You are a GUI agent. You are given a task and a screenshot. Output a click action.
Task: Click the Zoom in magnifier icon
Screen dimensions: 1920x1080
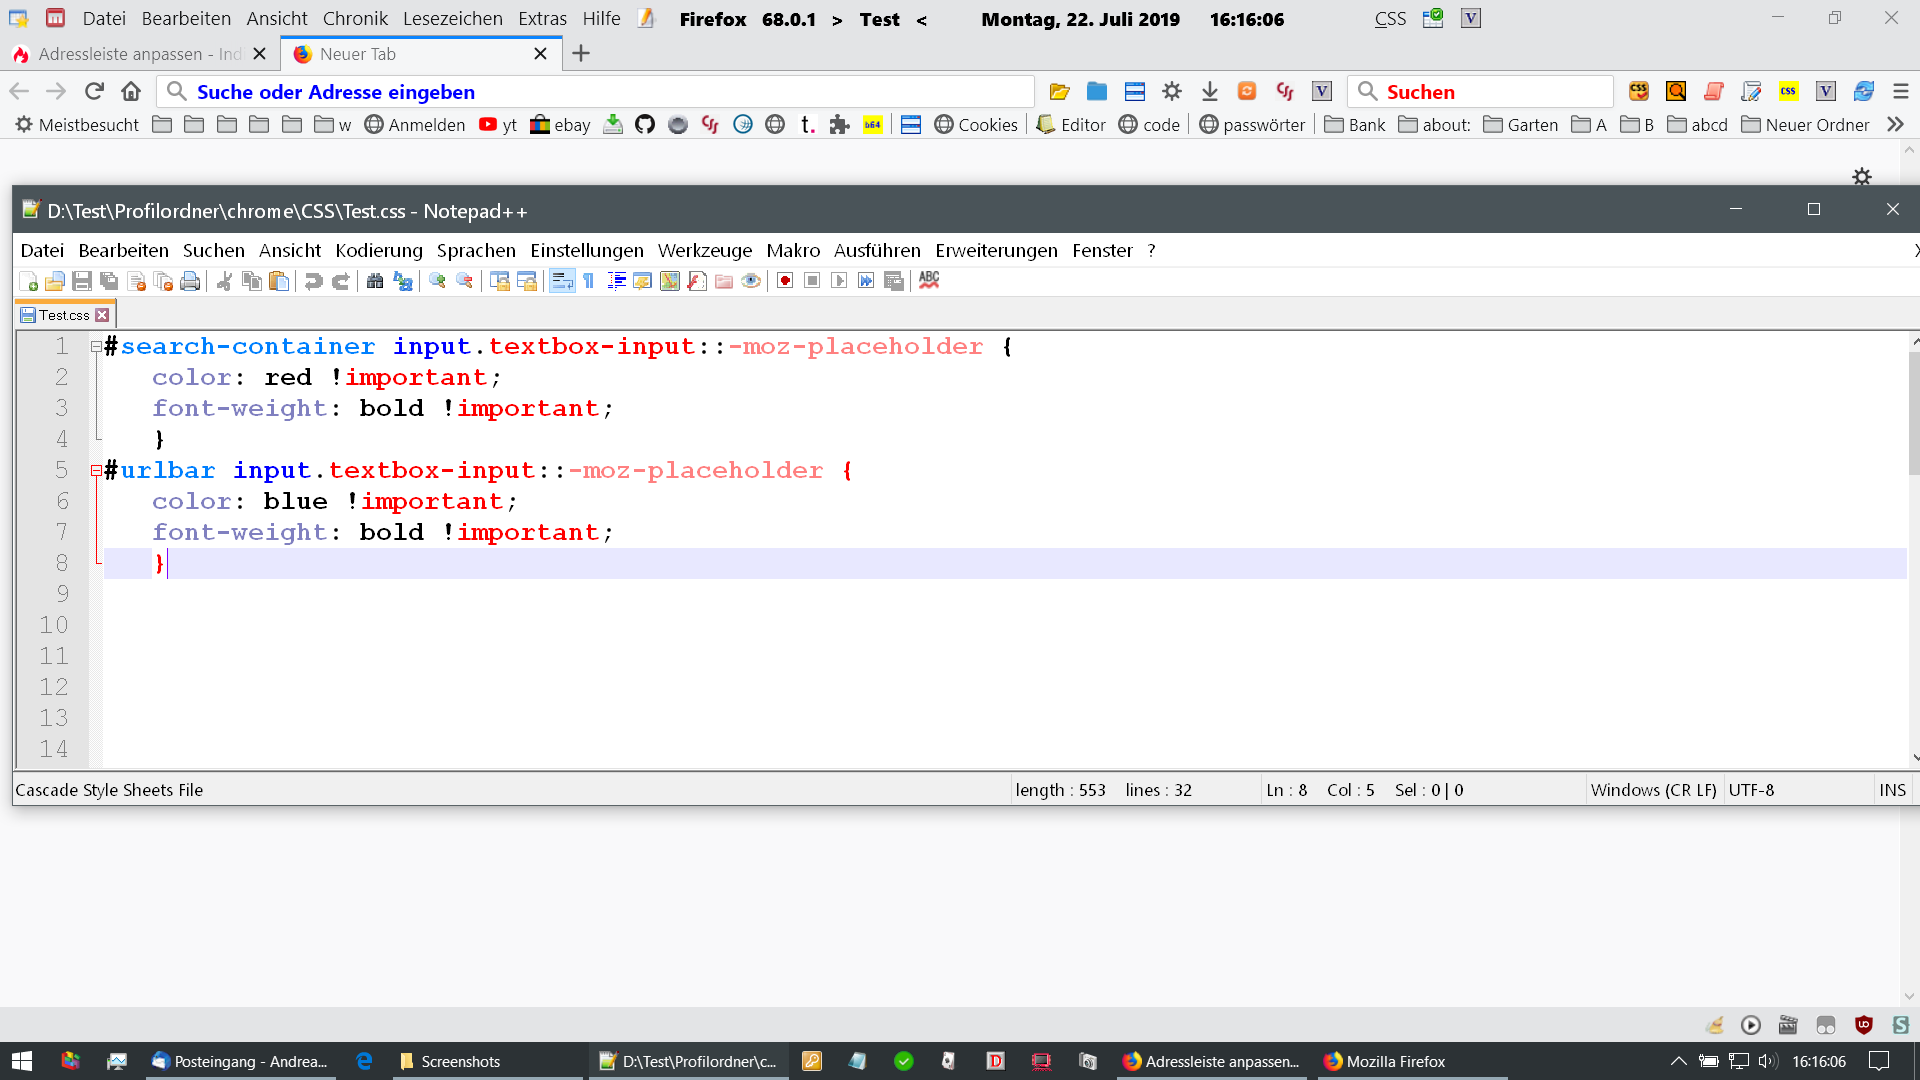437,281
